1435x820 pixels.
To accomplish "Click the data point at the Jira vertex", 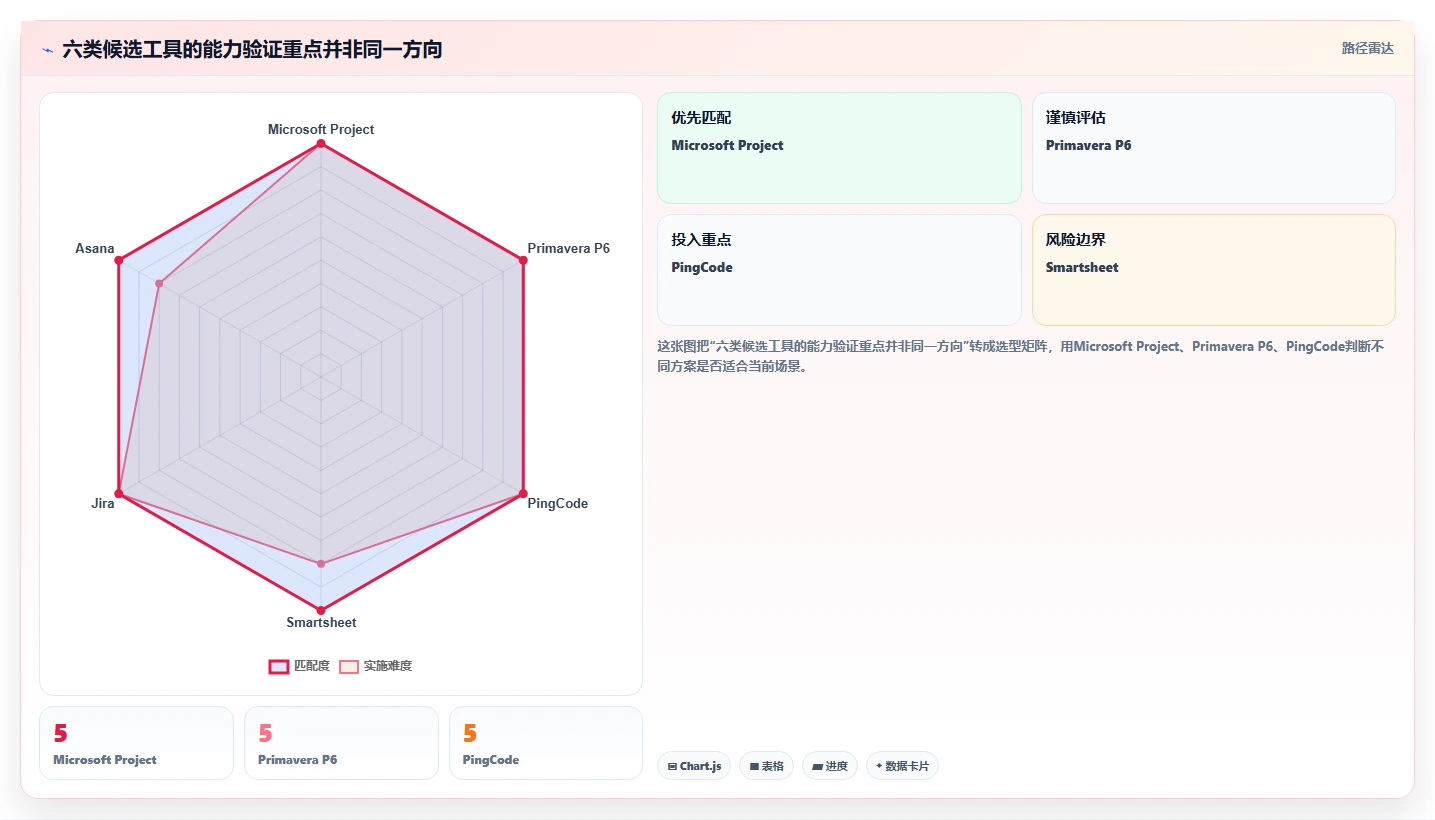I will click(x=119, y=493).
